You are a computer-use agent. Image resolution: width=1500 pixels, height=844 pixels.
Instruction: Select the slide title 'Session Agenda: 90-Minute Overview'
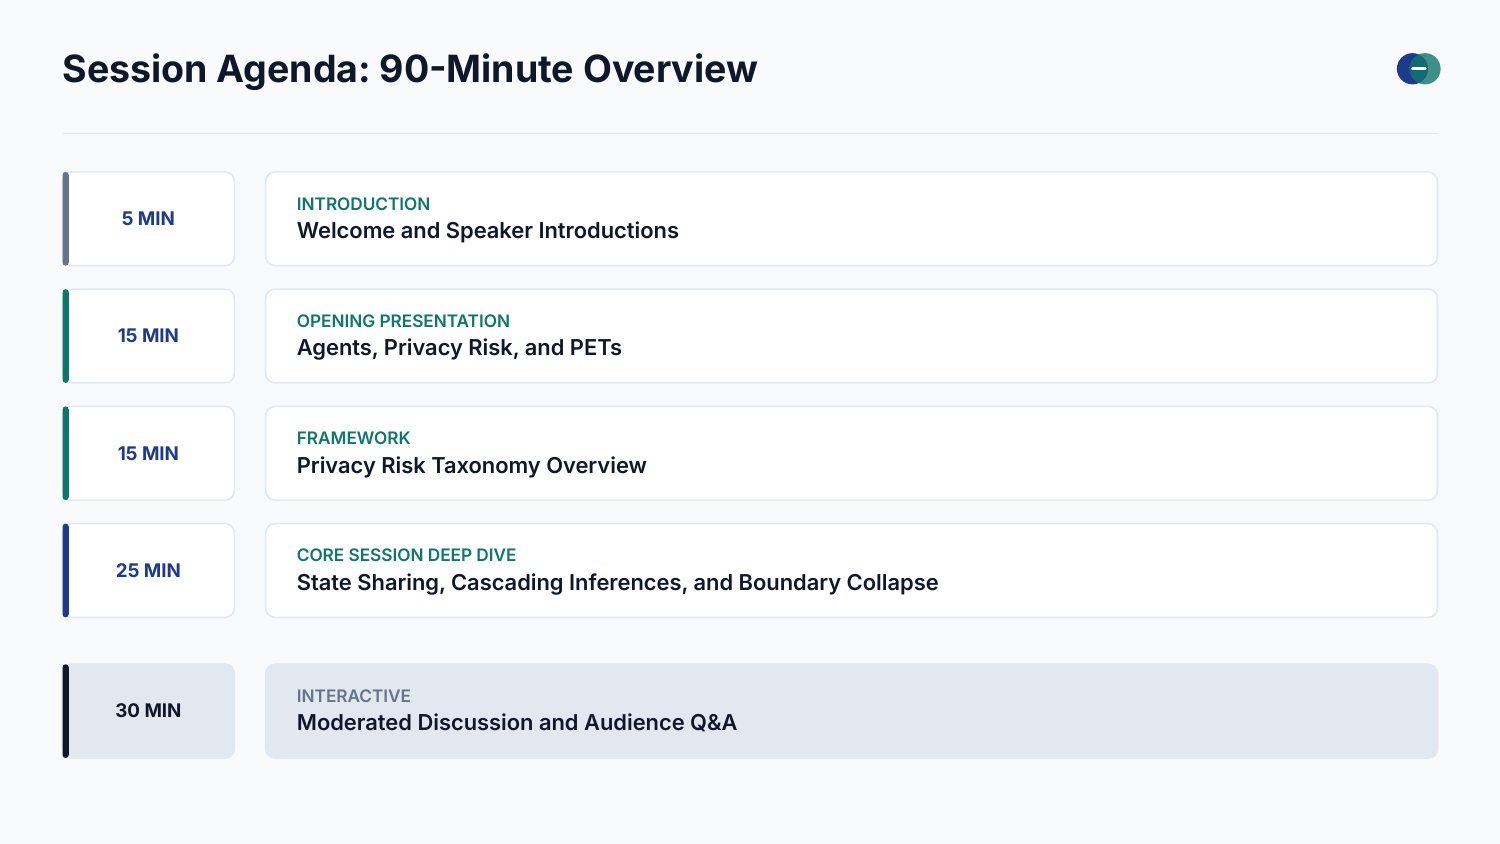click(410, 69)
